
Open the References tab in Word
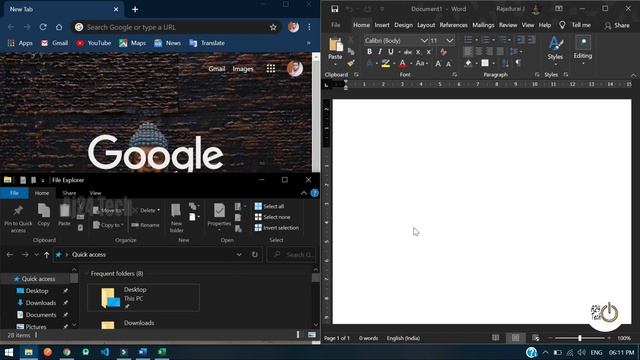[453, 25]
